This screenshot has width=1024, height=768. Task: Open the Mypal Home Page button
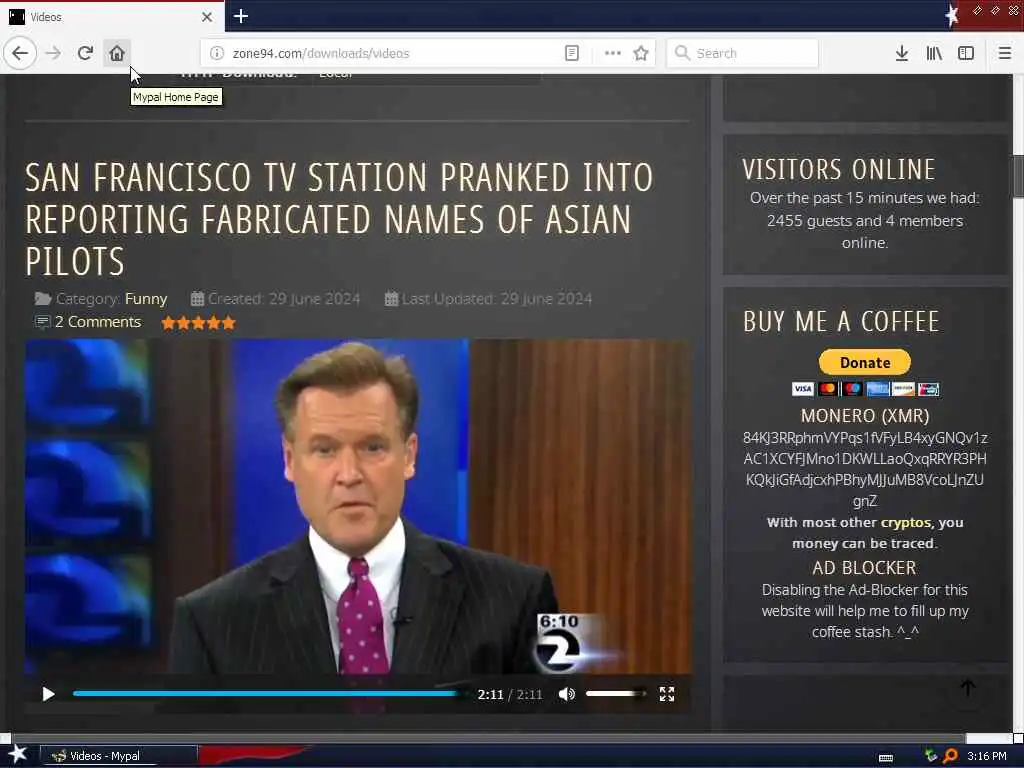pos(117,53)
